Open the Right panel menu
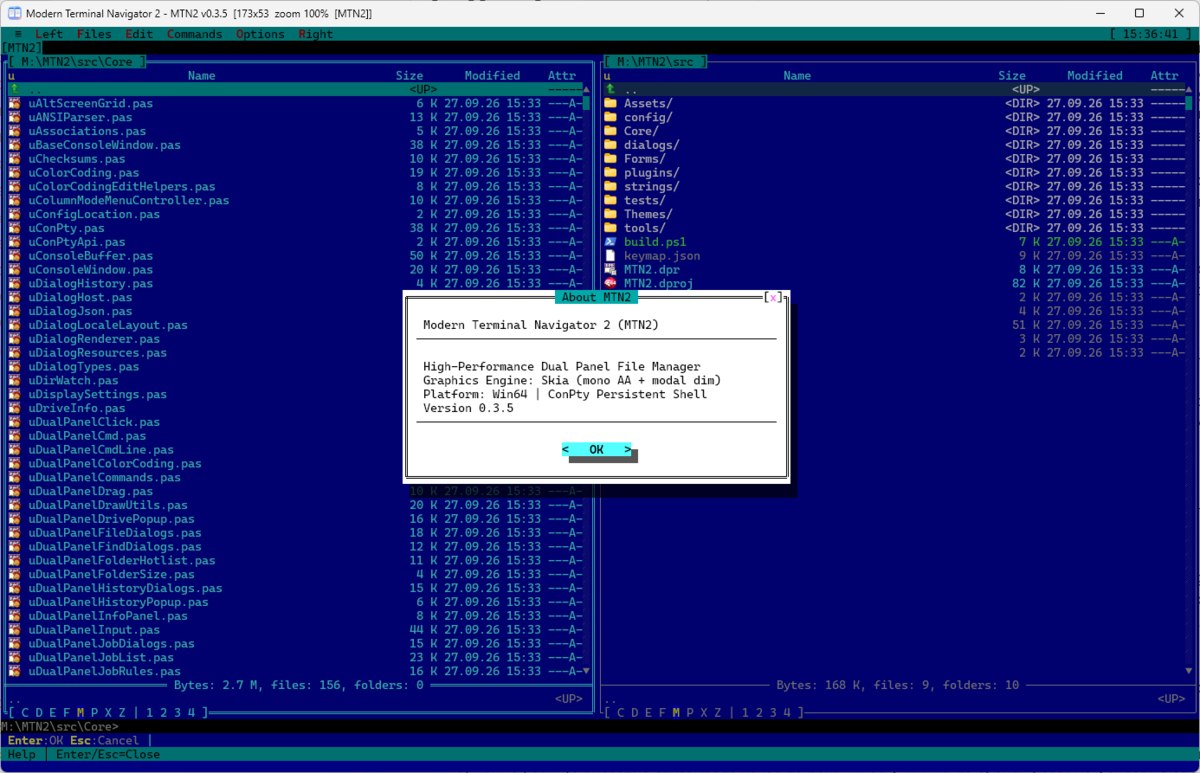Image resolution: width=1200 pixels, height=773 pixels. point(316,34)
